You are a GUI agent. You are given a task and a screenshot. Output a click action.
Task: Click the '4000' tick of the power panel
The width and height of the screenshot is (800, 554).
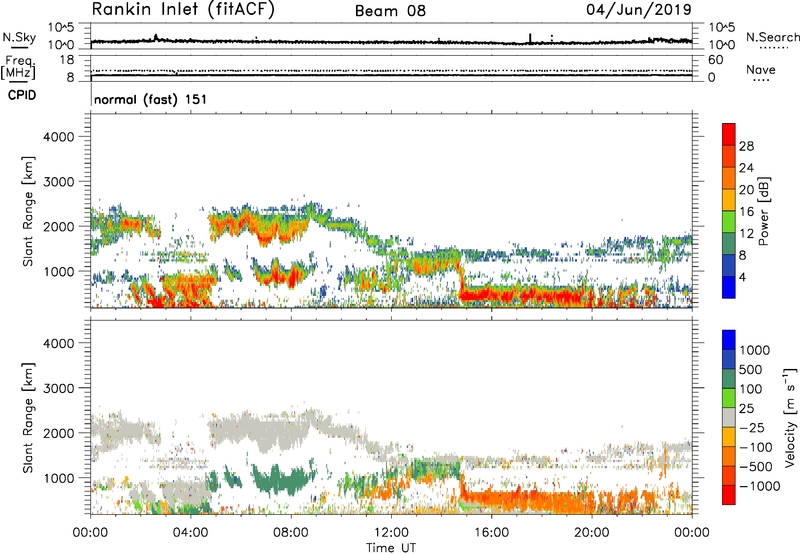pyautogui.click(x=59, y=137)
